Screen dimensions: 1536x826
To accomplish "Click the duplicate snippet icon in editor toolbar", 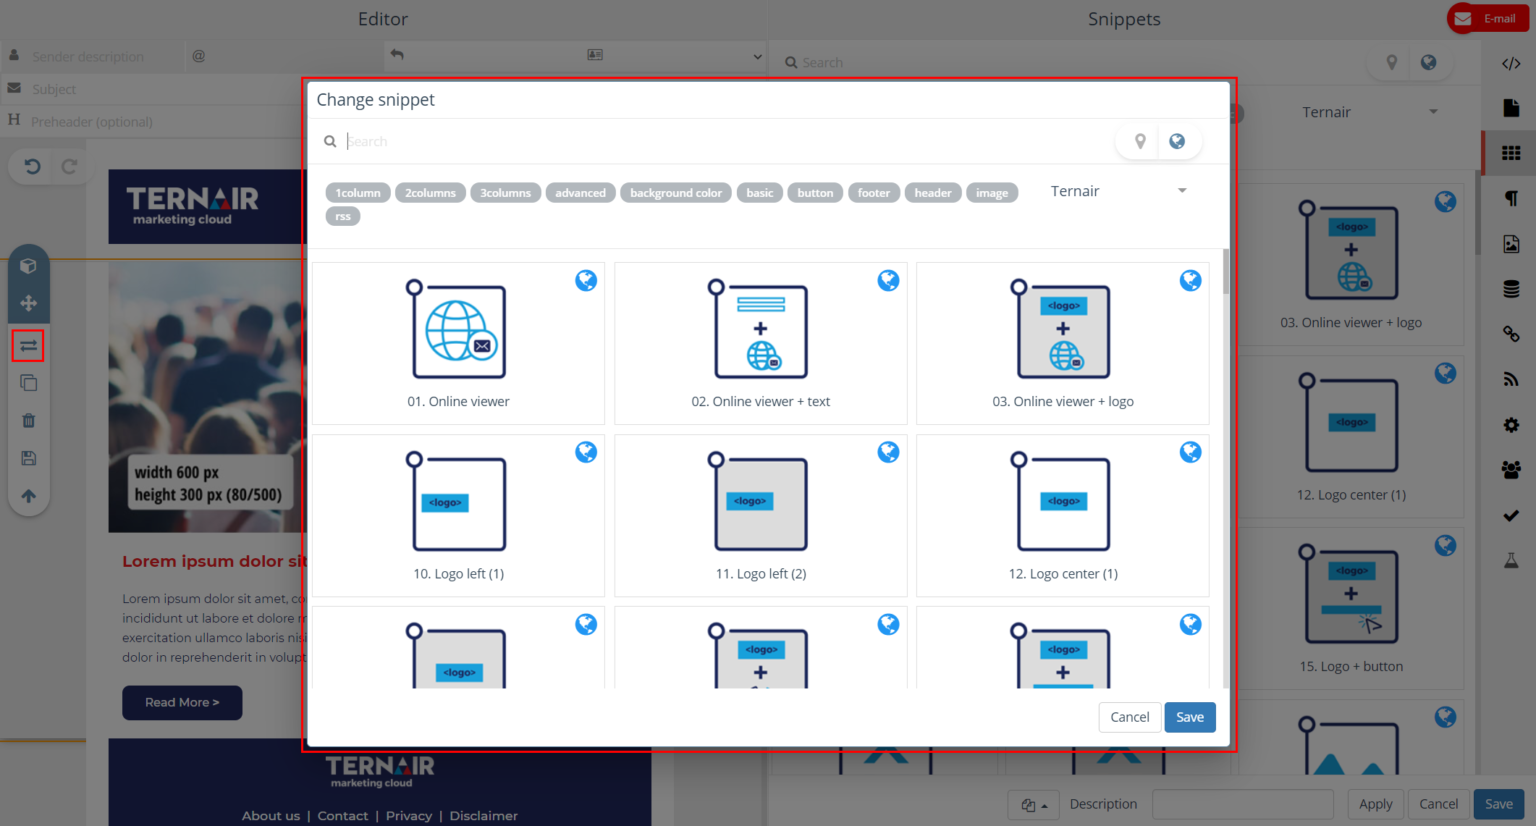I will click(28, 383).
